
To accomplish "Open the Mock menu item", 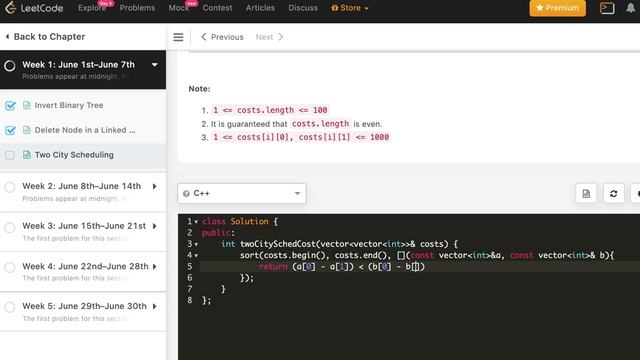I will point(178,8).
